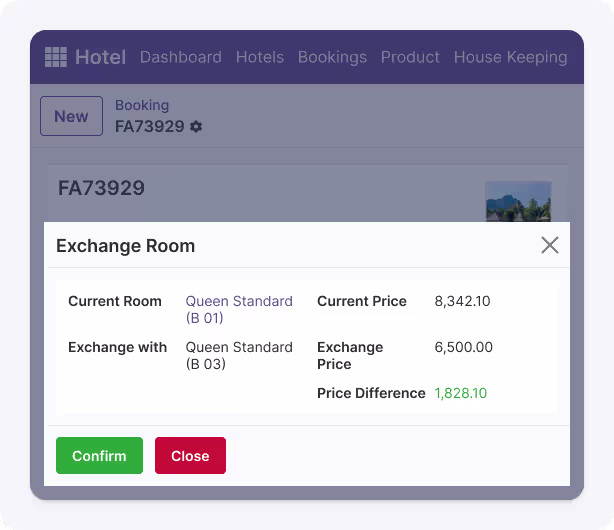Open the House Keeping menu

click(510, 57)
